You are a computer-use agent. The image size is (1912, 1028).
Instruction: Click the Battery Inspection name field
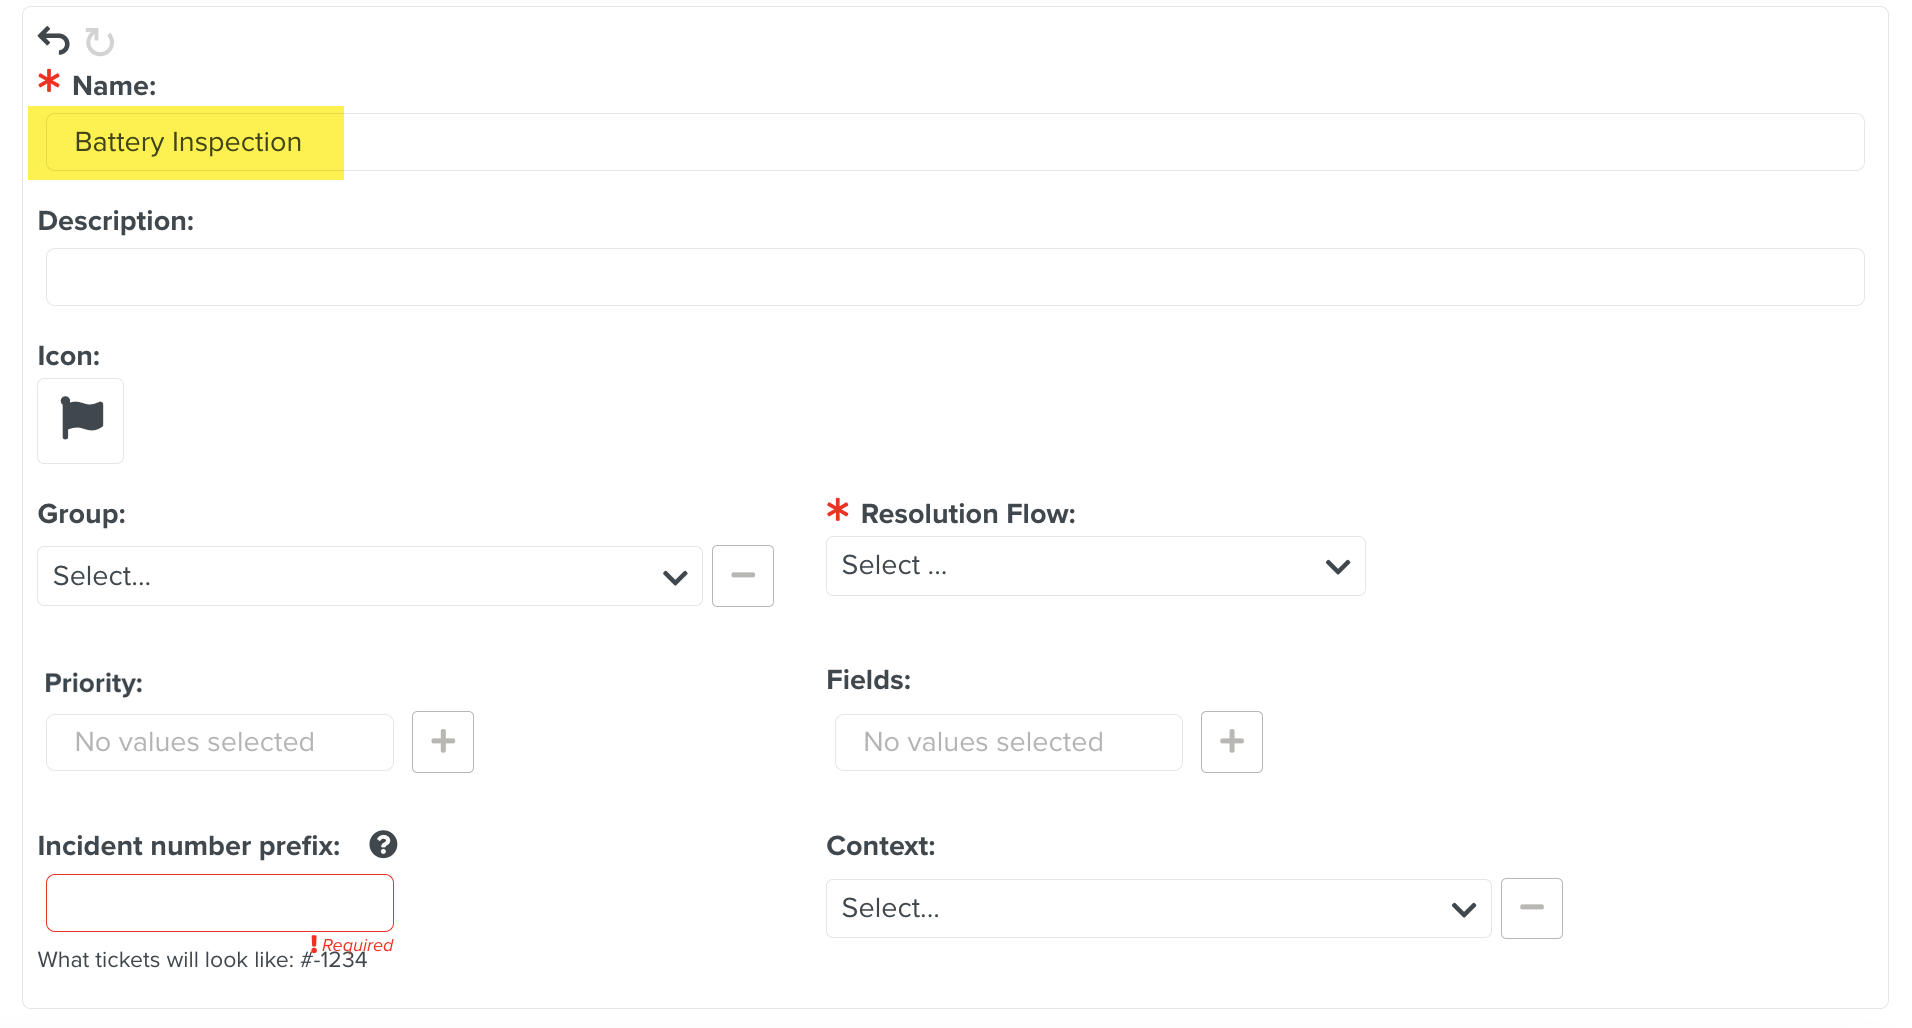click(x=955, y=142)
